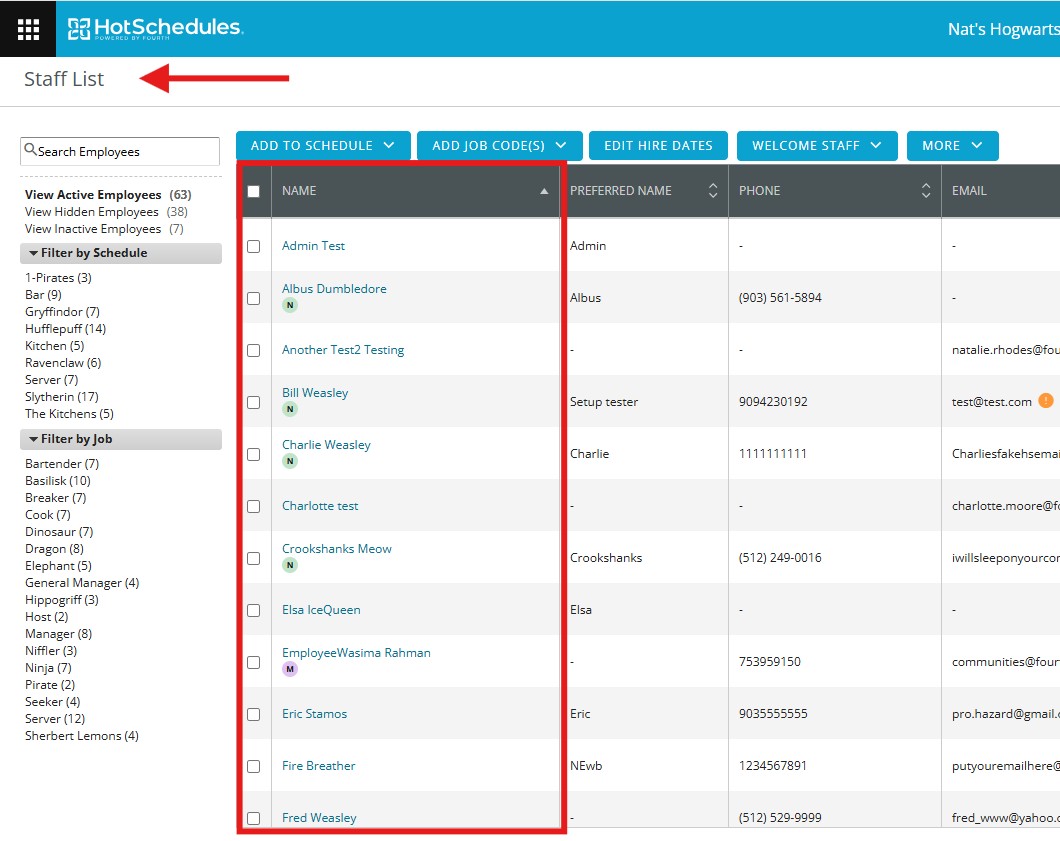Tick the select-all checkbox in header
Viewport: 1060px width, 841px height.
click(254, 191)
